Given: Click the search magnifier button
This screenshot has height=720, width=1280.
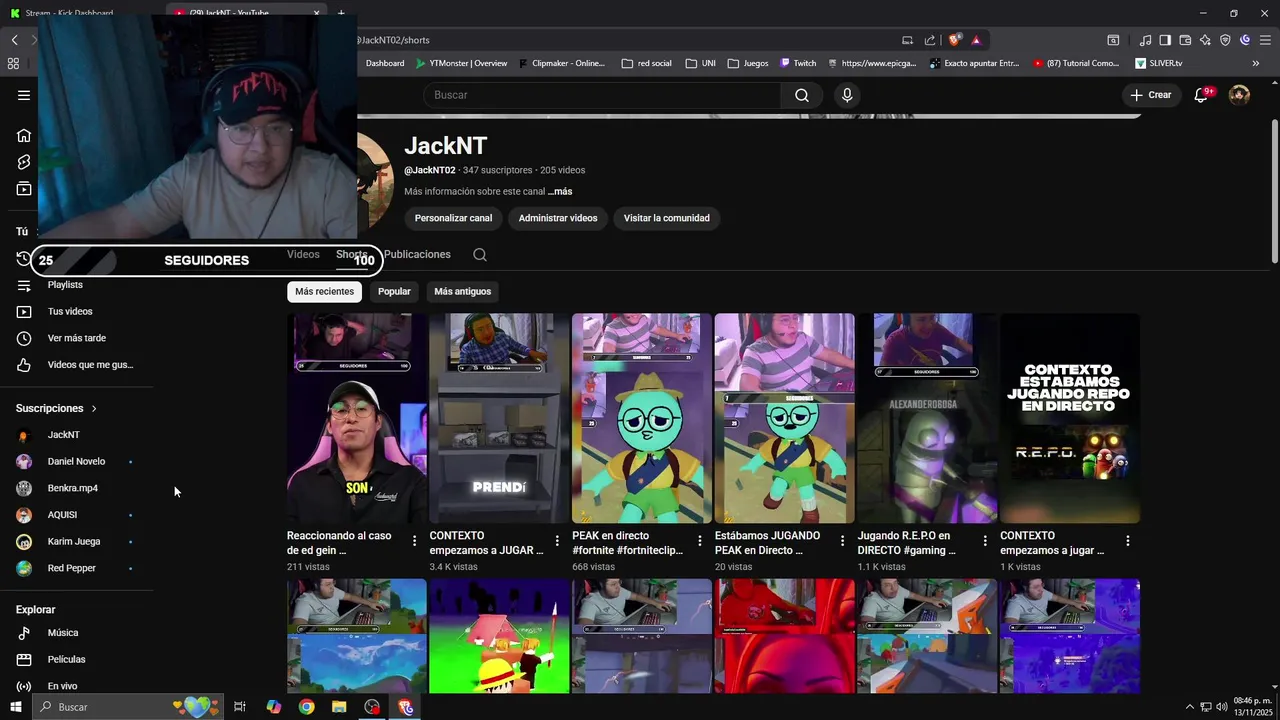Looking at the screenshot, I should (x=802, y=95).
